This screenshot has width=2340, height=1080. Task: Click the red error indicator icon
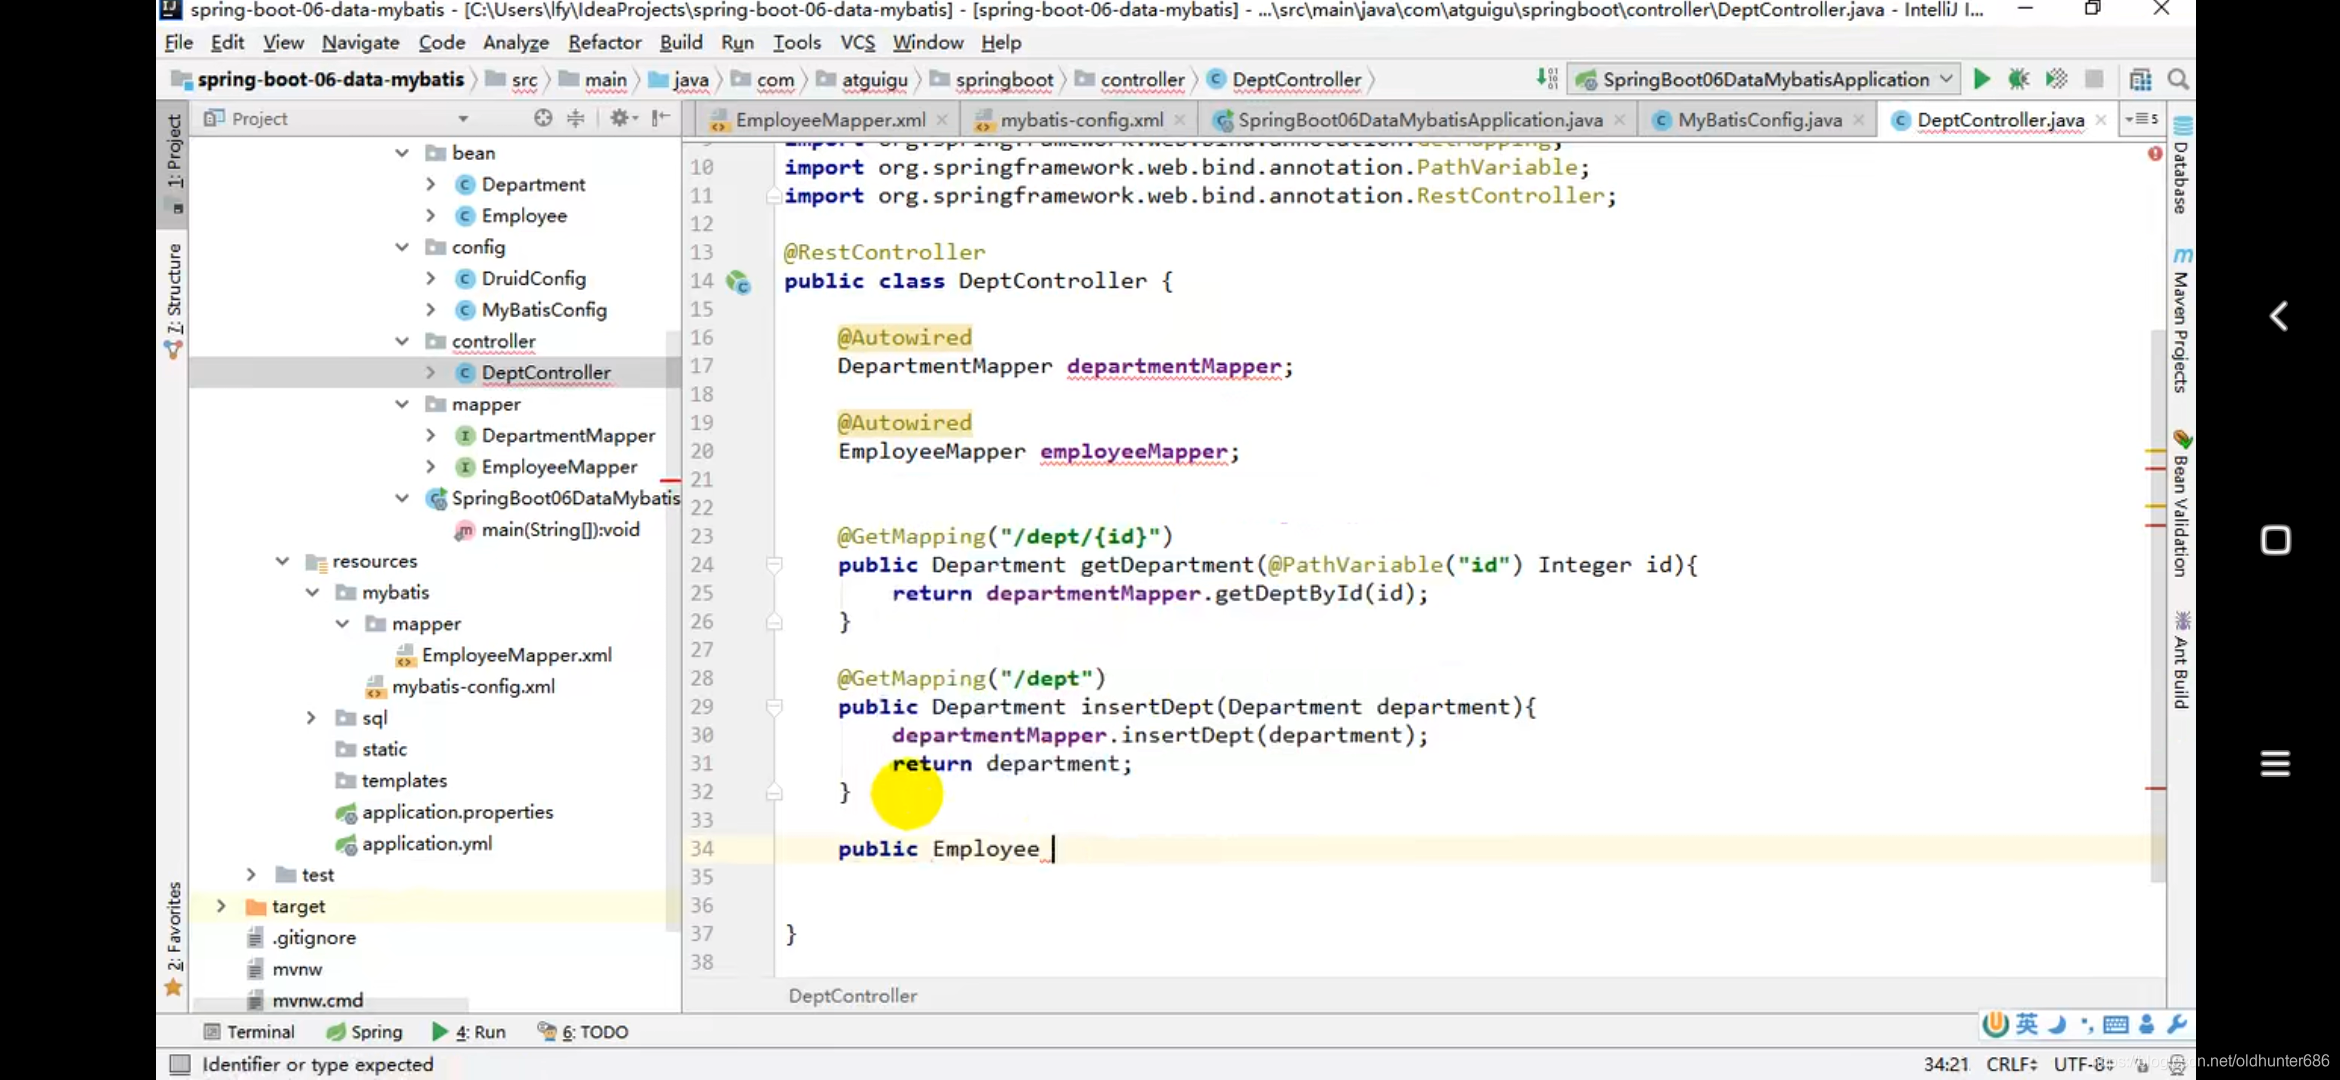[x=2154, y=154]
